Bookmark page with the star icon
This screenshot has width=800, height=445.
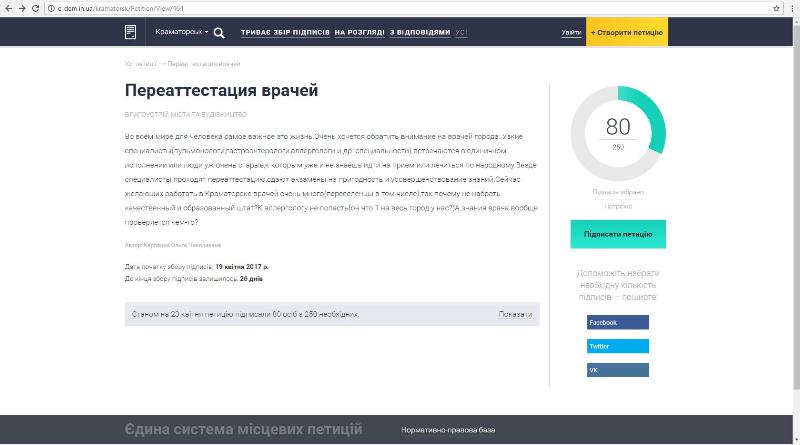pos(776,8)
